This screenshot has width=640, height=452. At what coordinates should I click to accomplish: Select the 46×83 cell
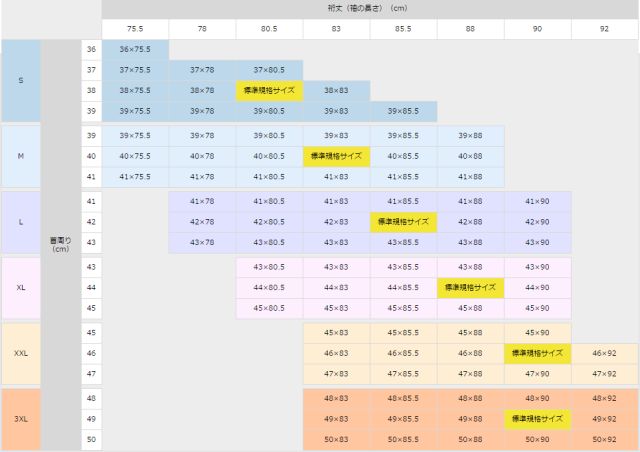click(x=336, y=354)
